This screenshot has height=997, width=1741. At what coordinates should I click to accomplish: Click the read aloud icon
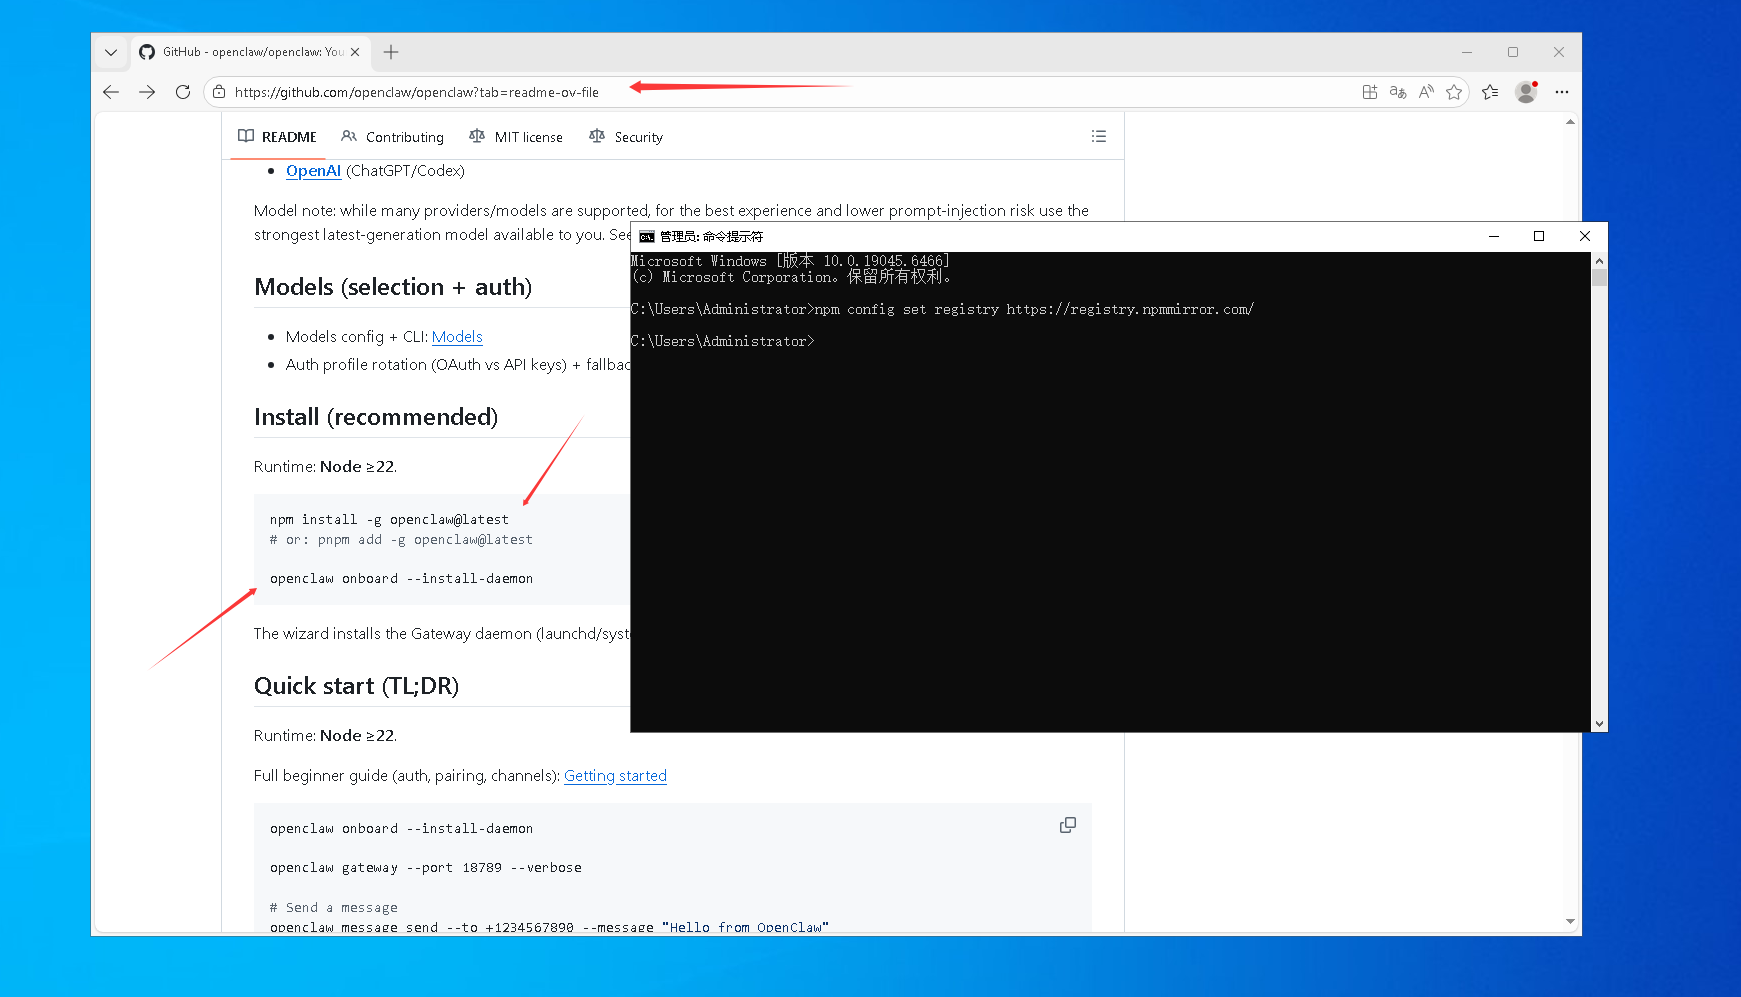[1426, 92]
